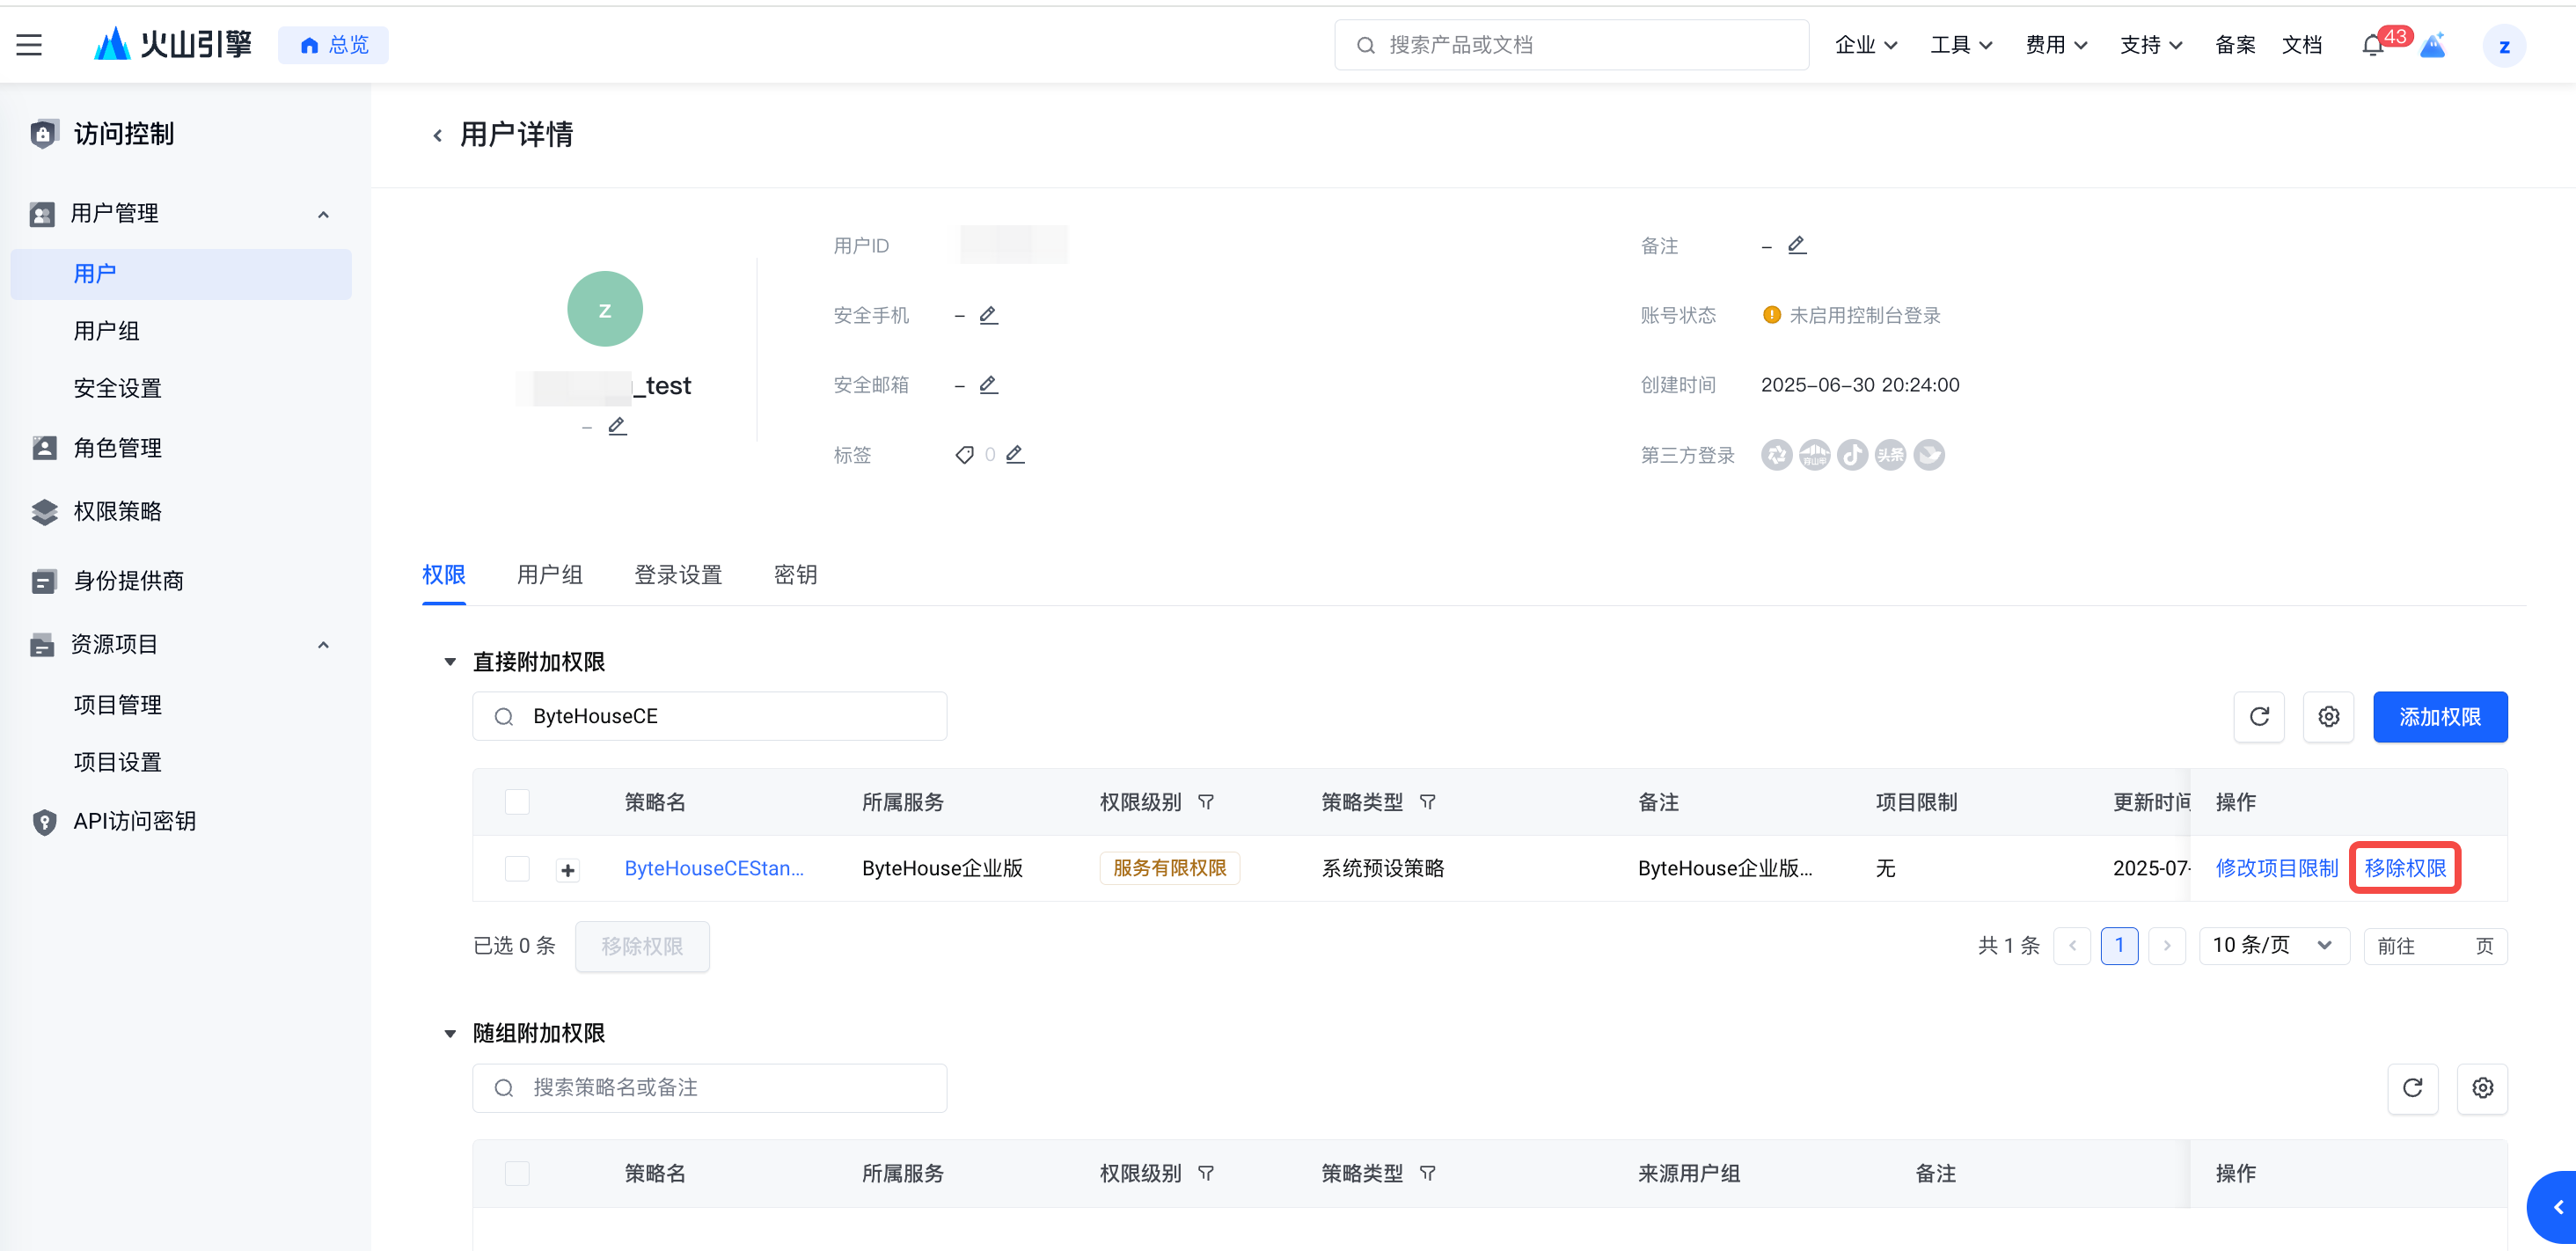The width and height of the screenshot is (2576, 1251).
Task: Toggle select-all checkbox in 直接附加权限 header
Action: pos(517,802)
